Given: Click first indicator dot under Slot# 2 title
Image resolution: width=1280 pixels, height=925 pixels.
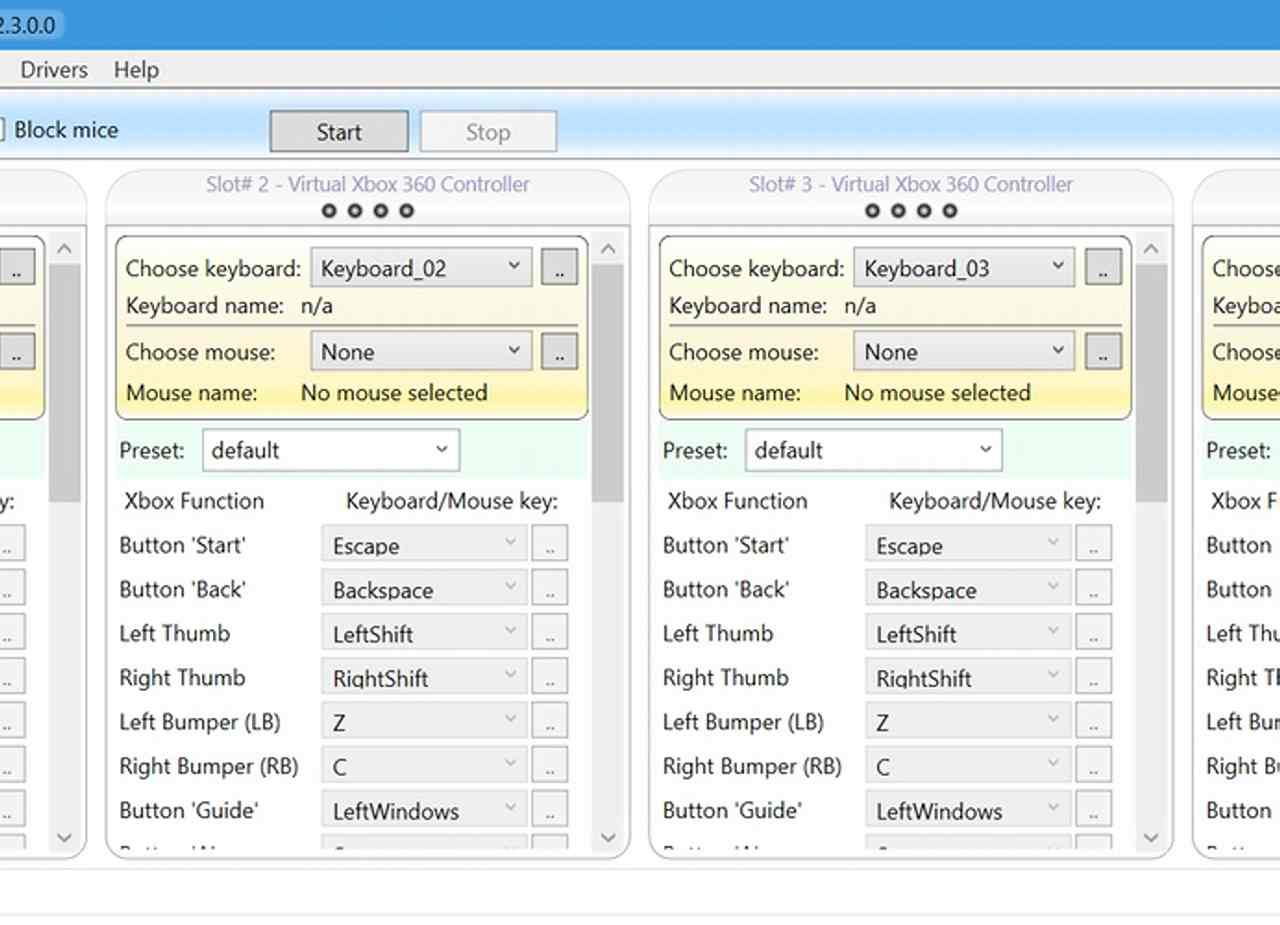Looking at the screenshot, I should [330, 211].
